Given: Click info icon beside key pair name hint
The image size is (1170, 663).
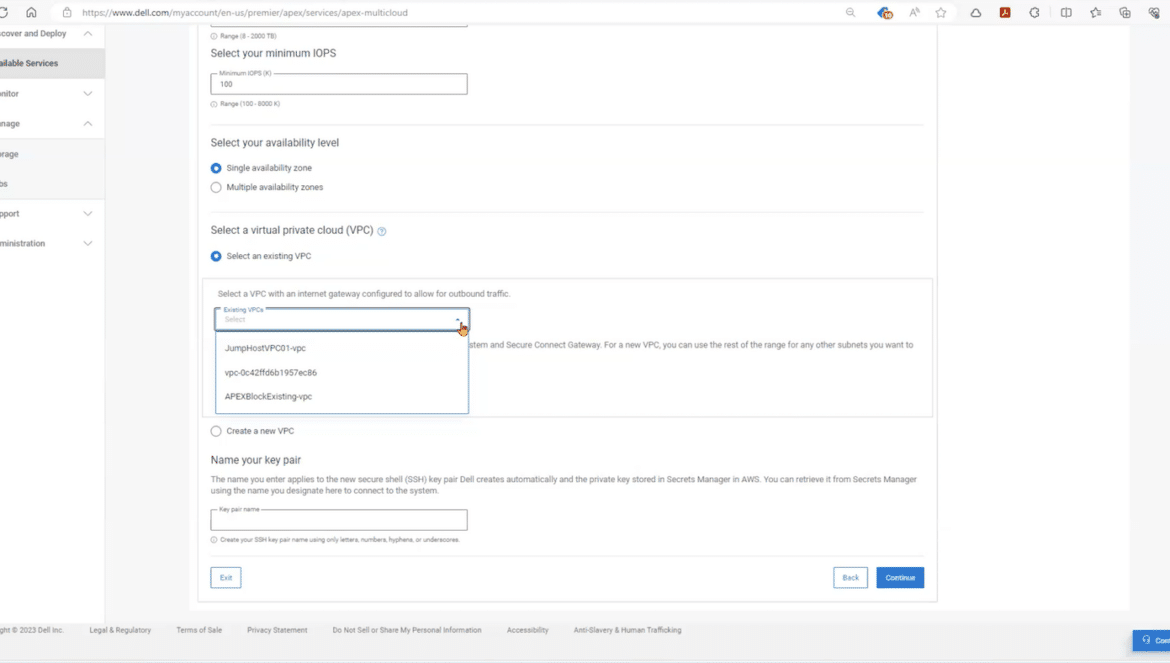Looking at the screenshot, I should click(214, 540).
